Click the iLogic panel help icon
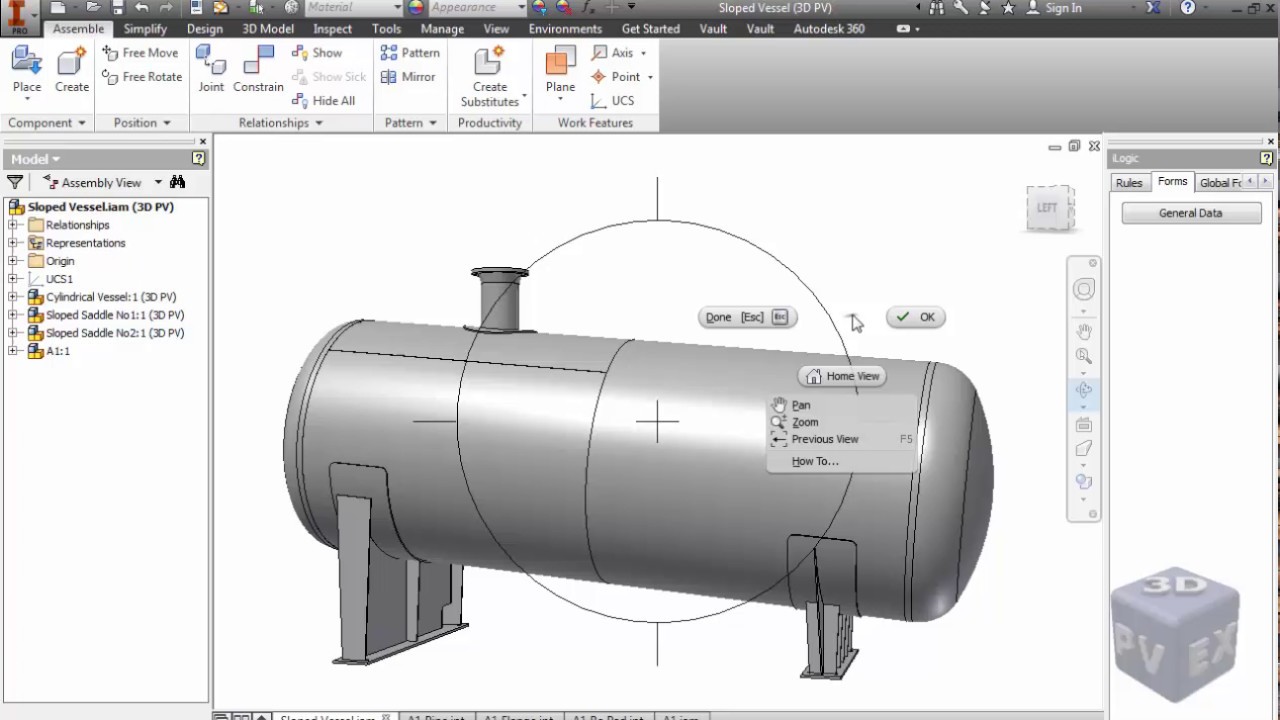The image size is (1280, 720). click(x=1267, y=158)
